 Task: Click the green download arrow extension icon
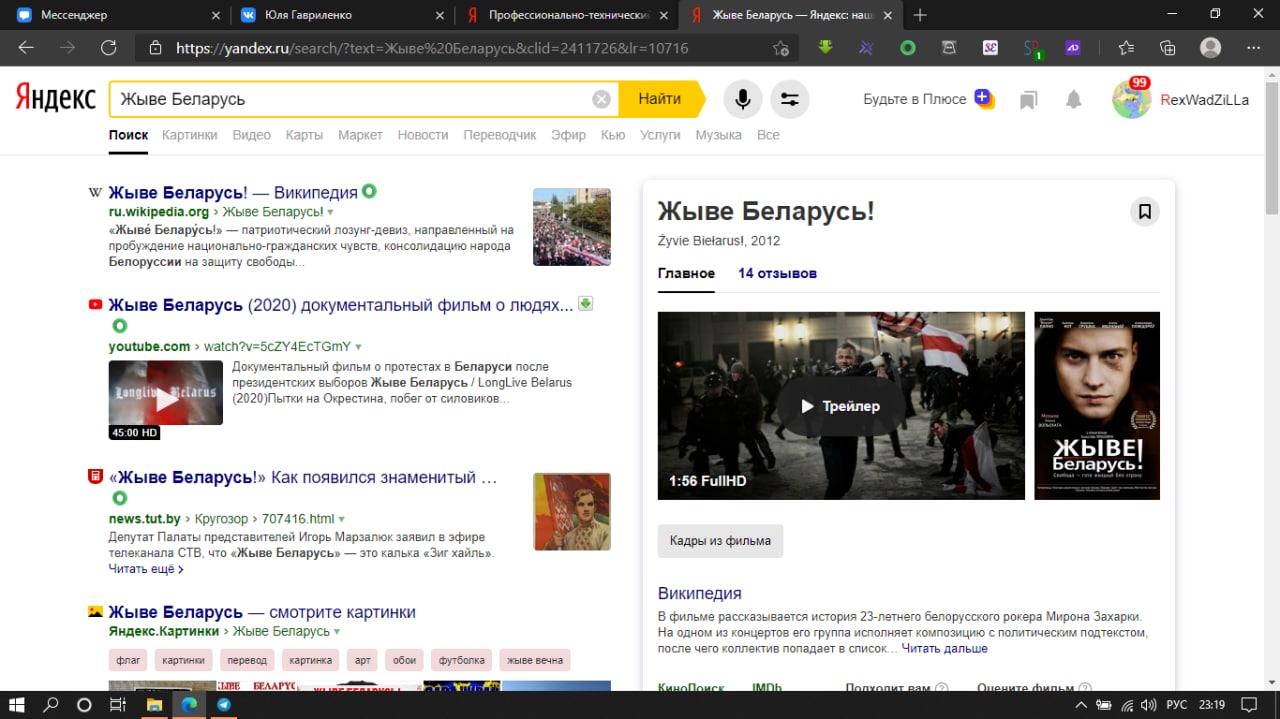coord(825,47)
